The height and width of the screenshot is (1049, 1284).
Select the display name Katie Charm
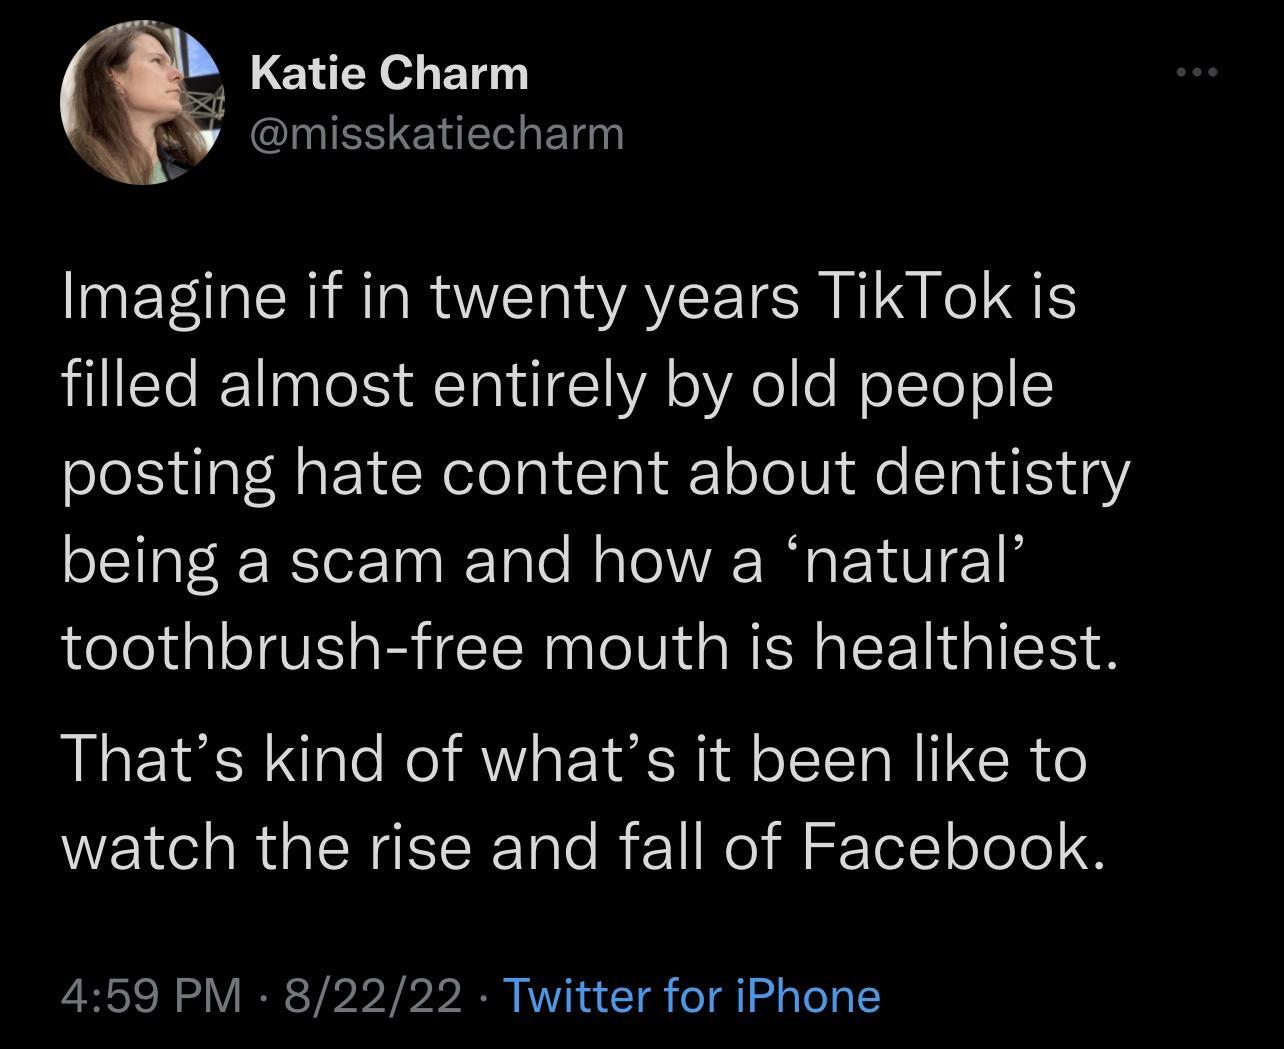(389, 72)
